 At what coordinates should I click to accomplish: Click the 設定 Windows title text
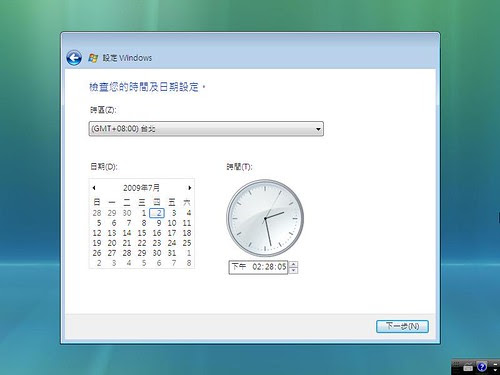(127, 58)
